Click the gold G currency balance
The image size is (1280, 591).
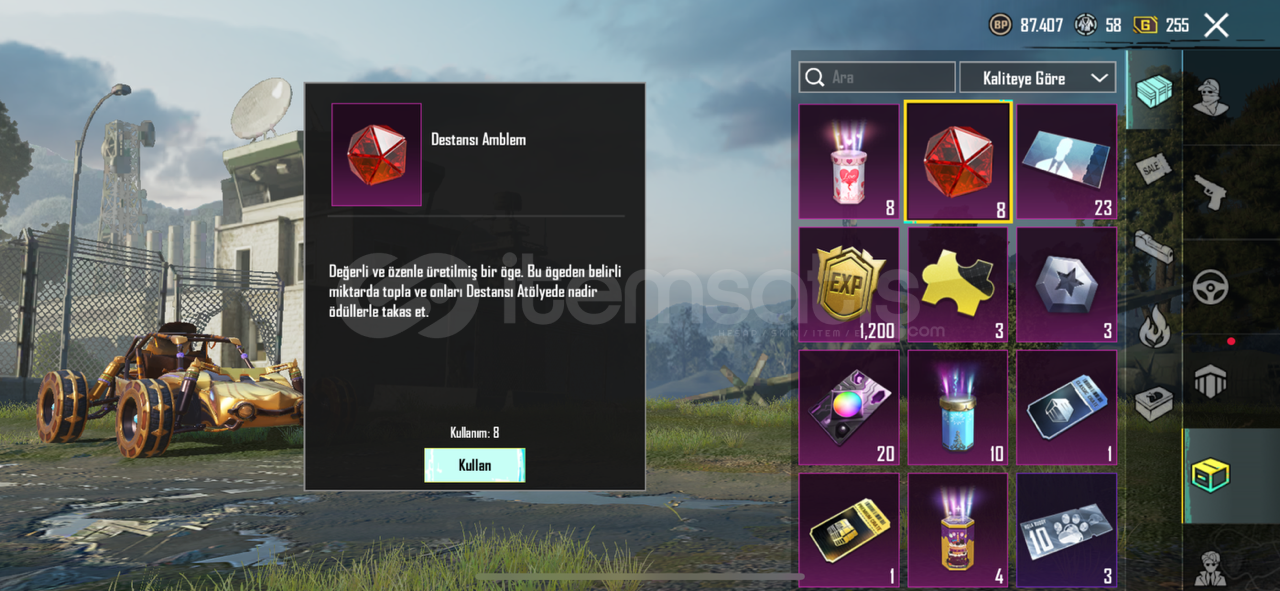coord(1162,25)
